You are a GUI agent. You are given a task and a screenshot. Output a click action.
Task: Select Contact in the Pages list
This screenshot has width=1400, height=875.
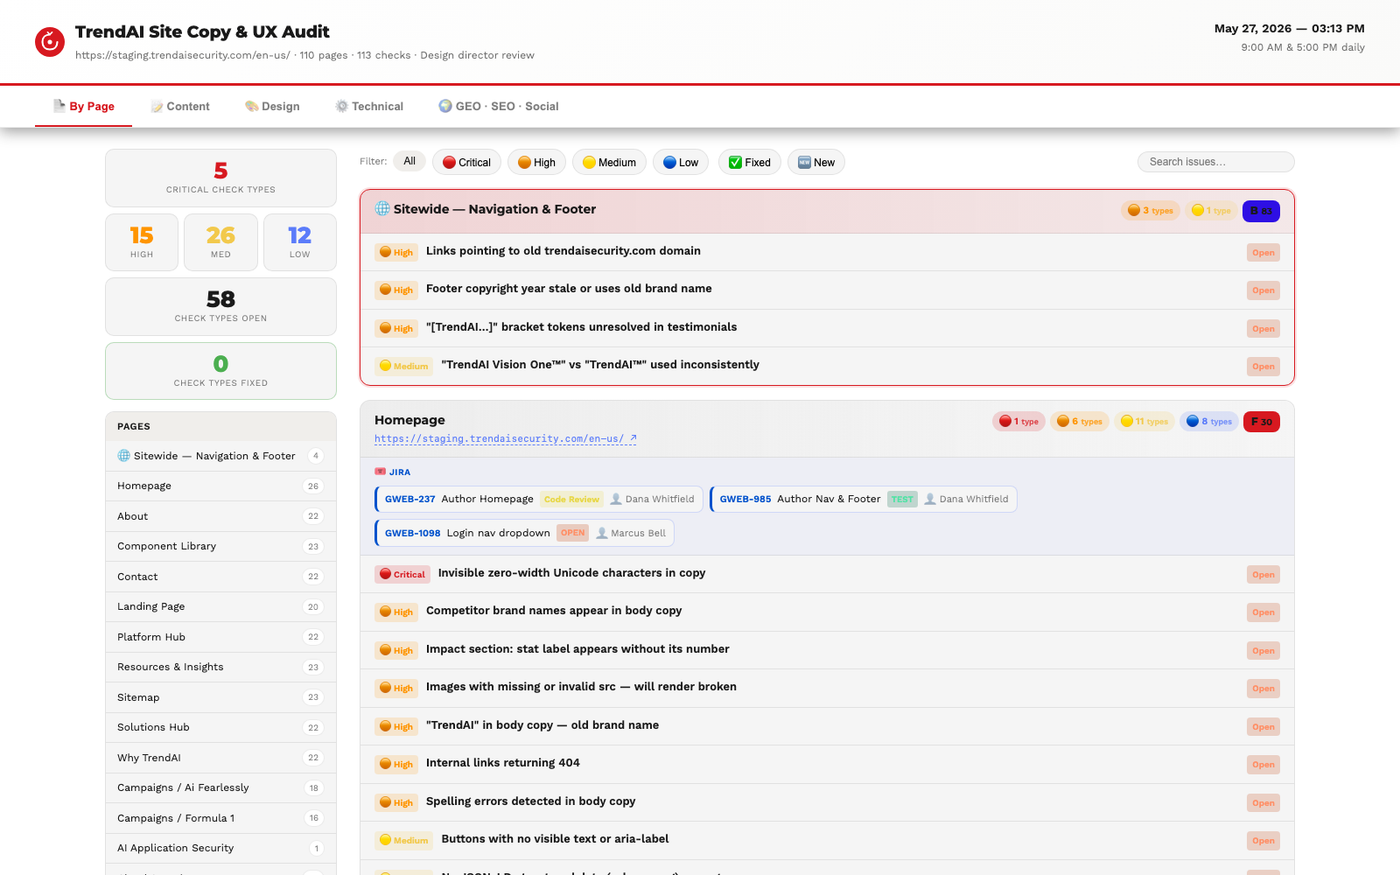point(220,577)
